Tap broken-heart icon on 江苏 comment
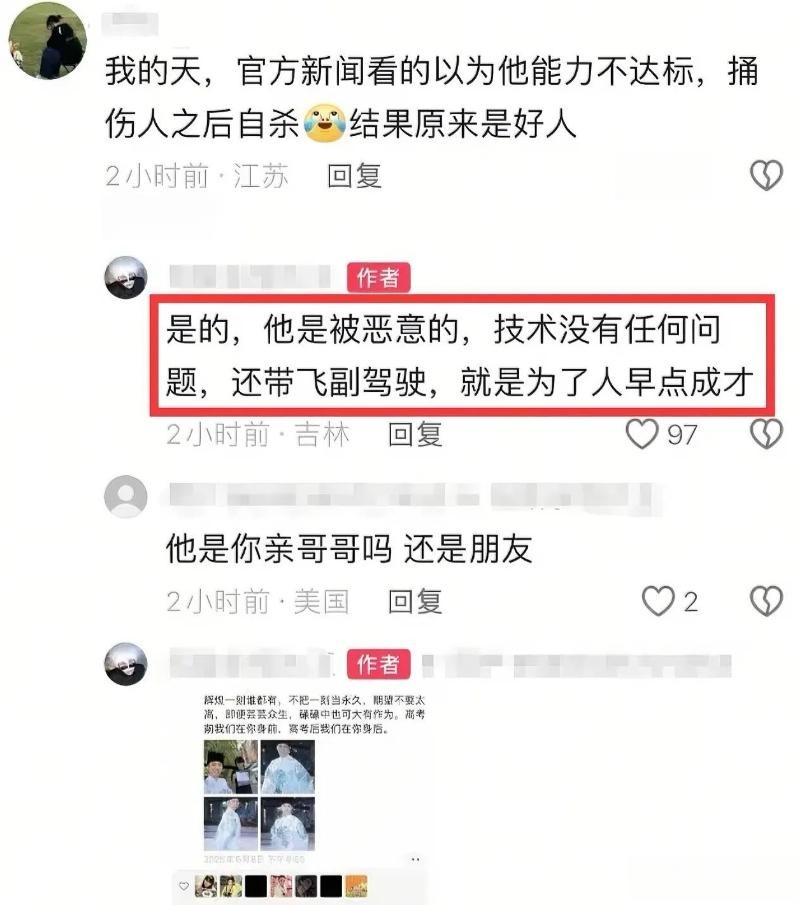Image resolution: width=804 pixels, height=905 pixels. (x=766, y=175)
